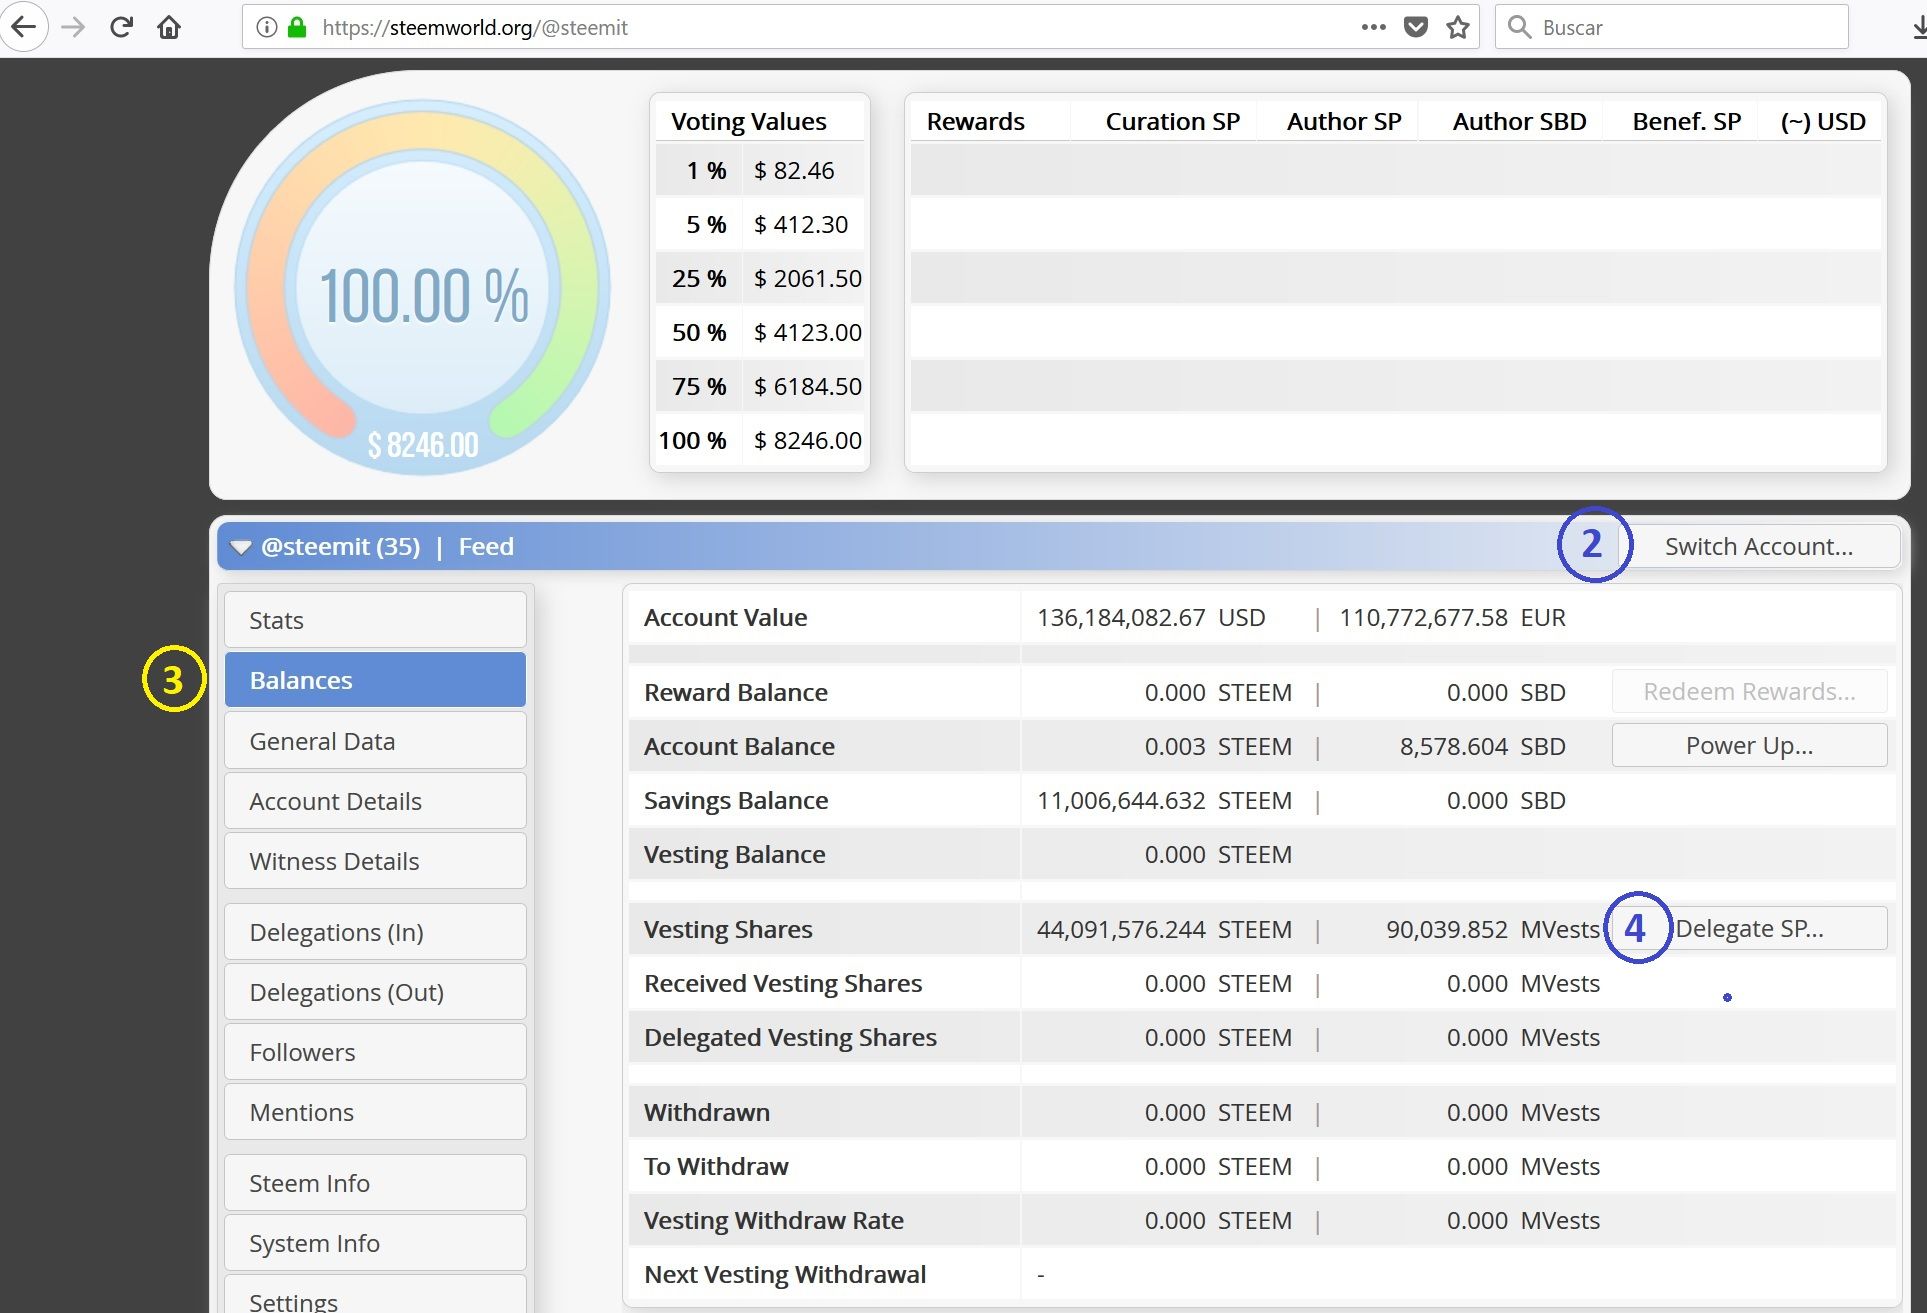Click the Author SBD column header

coord(1519,121)
